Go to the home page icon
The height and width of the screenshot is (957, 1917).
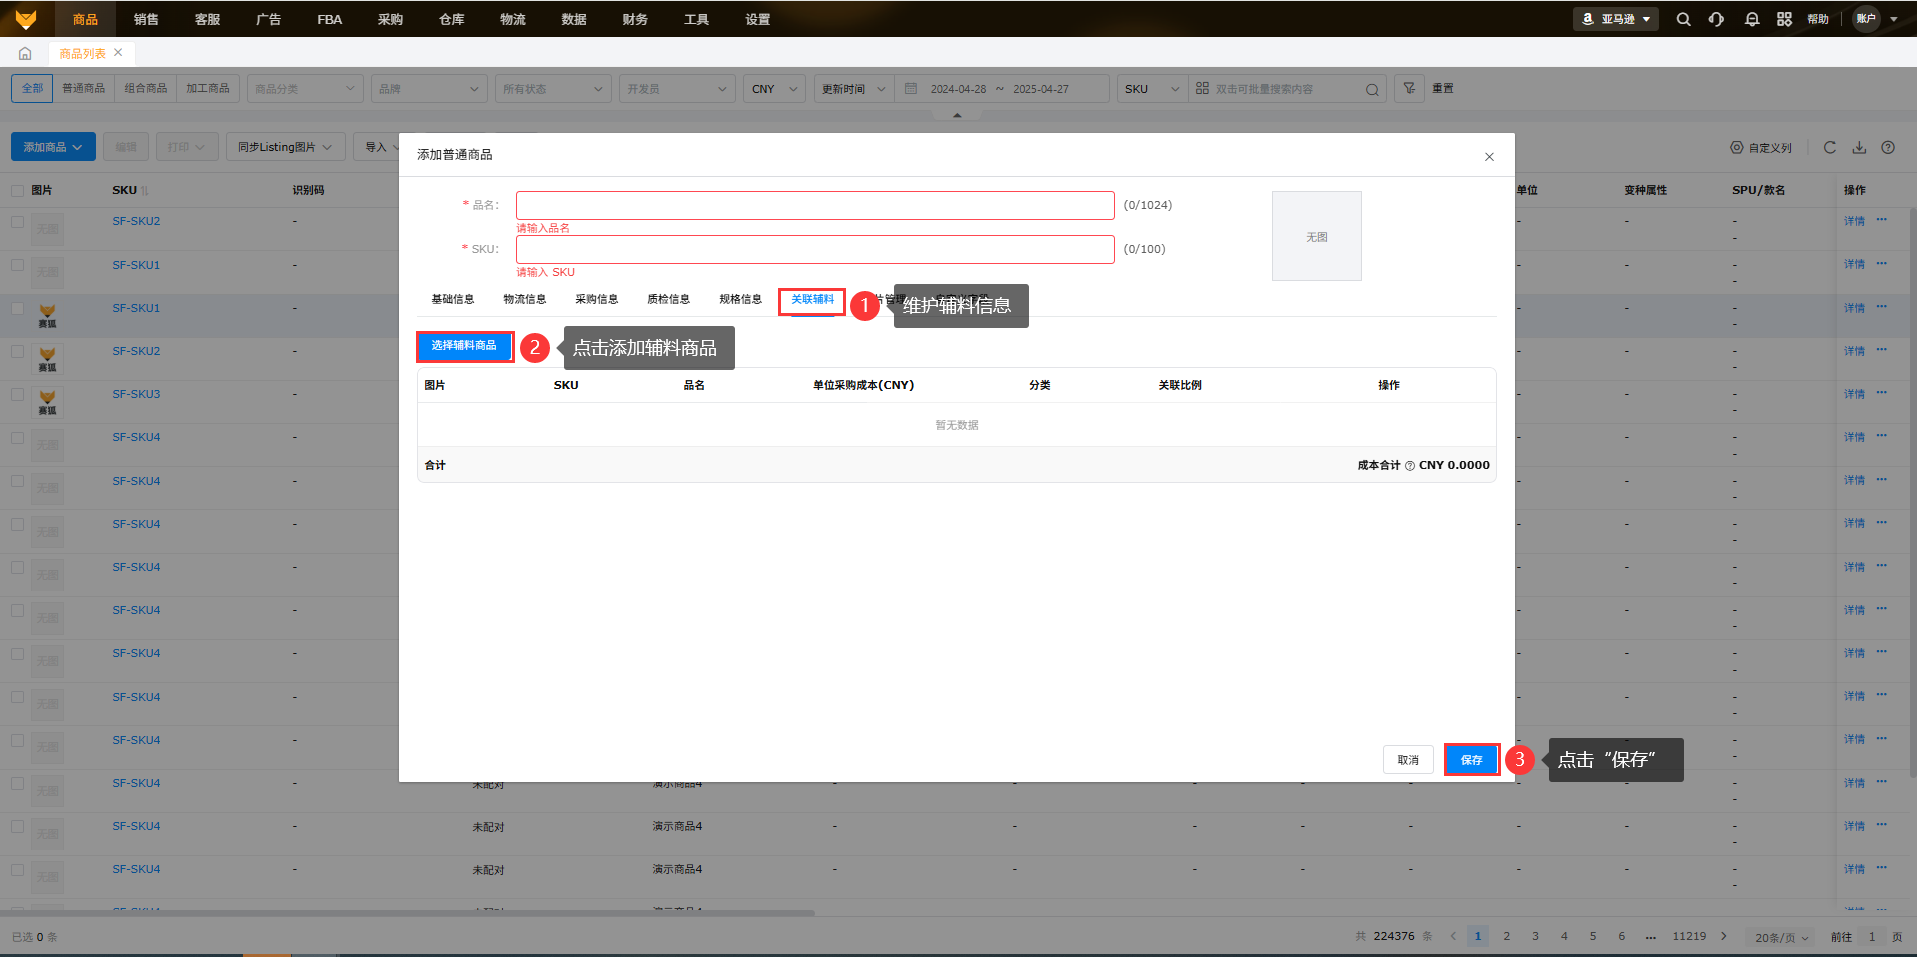coord(25,54)
